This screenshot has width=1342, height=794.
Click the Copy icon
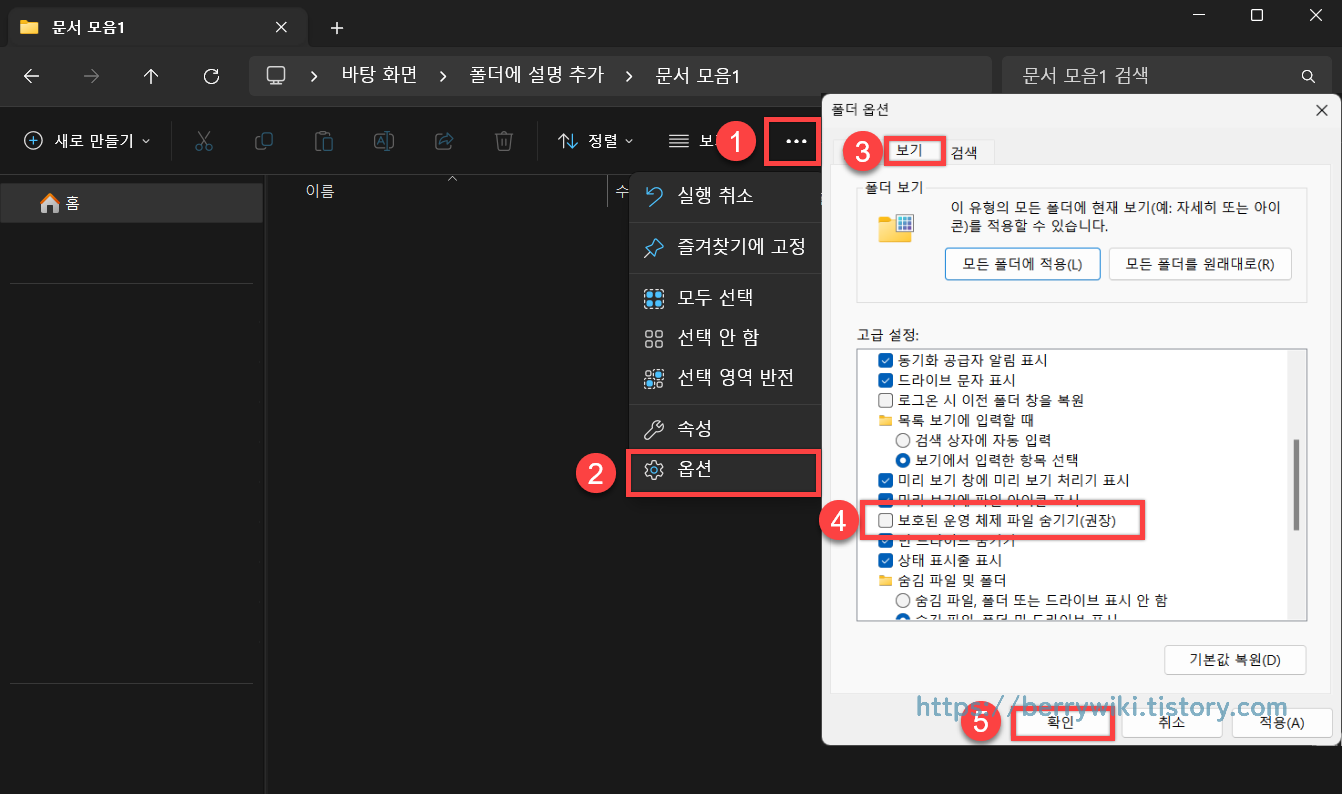(x=264, y=140)
